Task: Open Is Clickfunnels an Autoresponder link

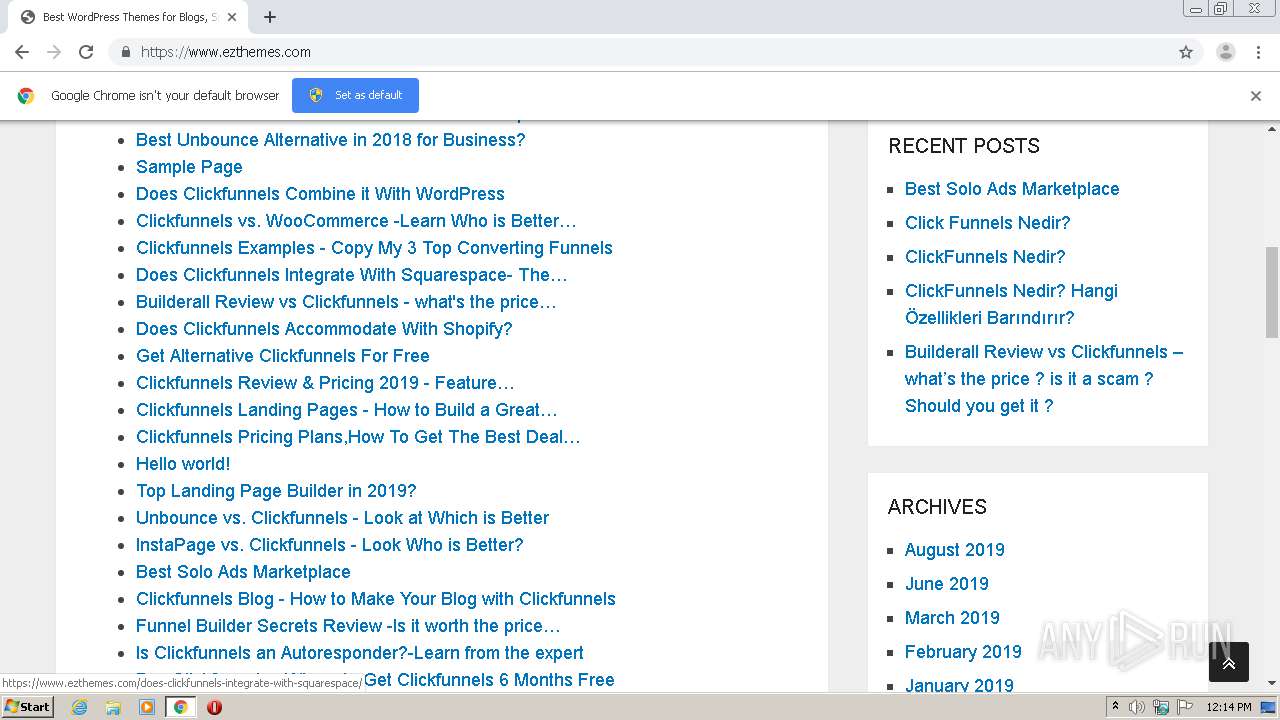Action: click(x=359, y=653)
